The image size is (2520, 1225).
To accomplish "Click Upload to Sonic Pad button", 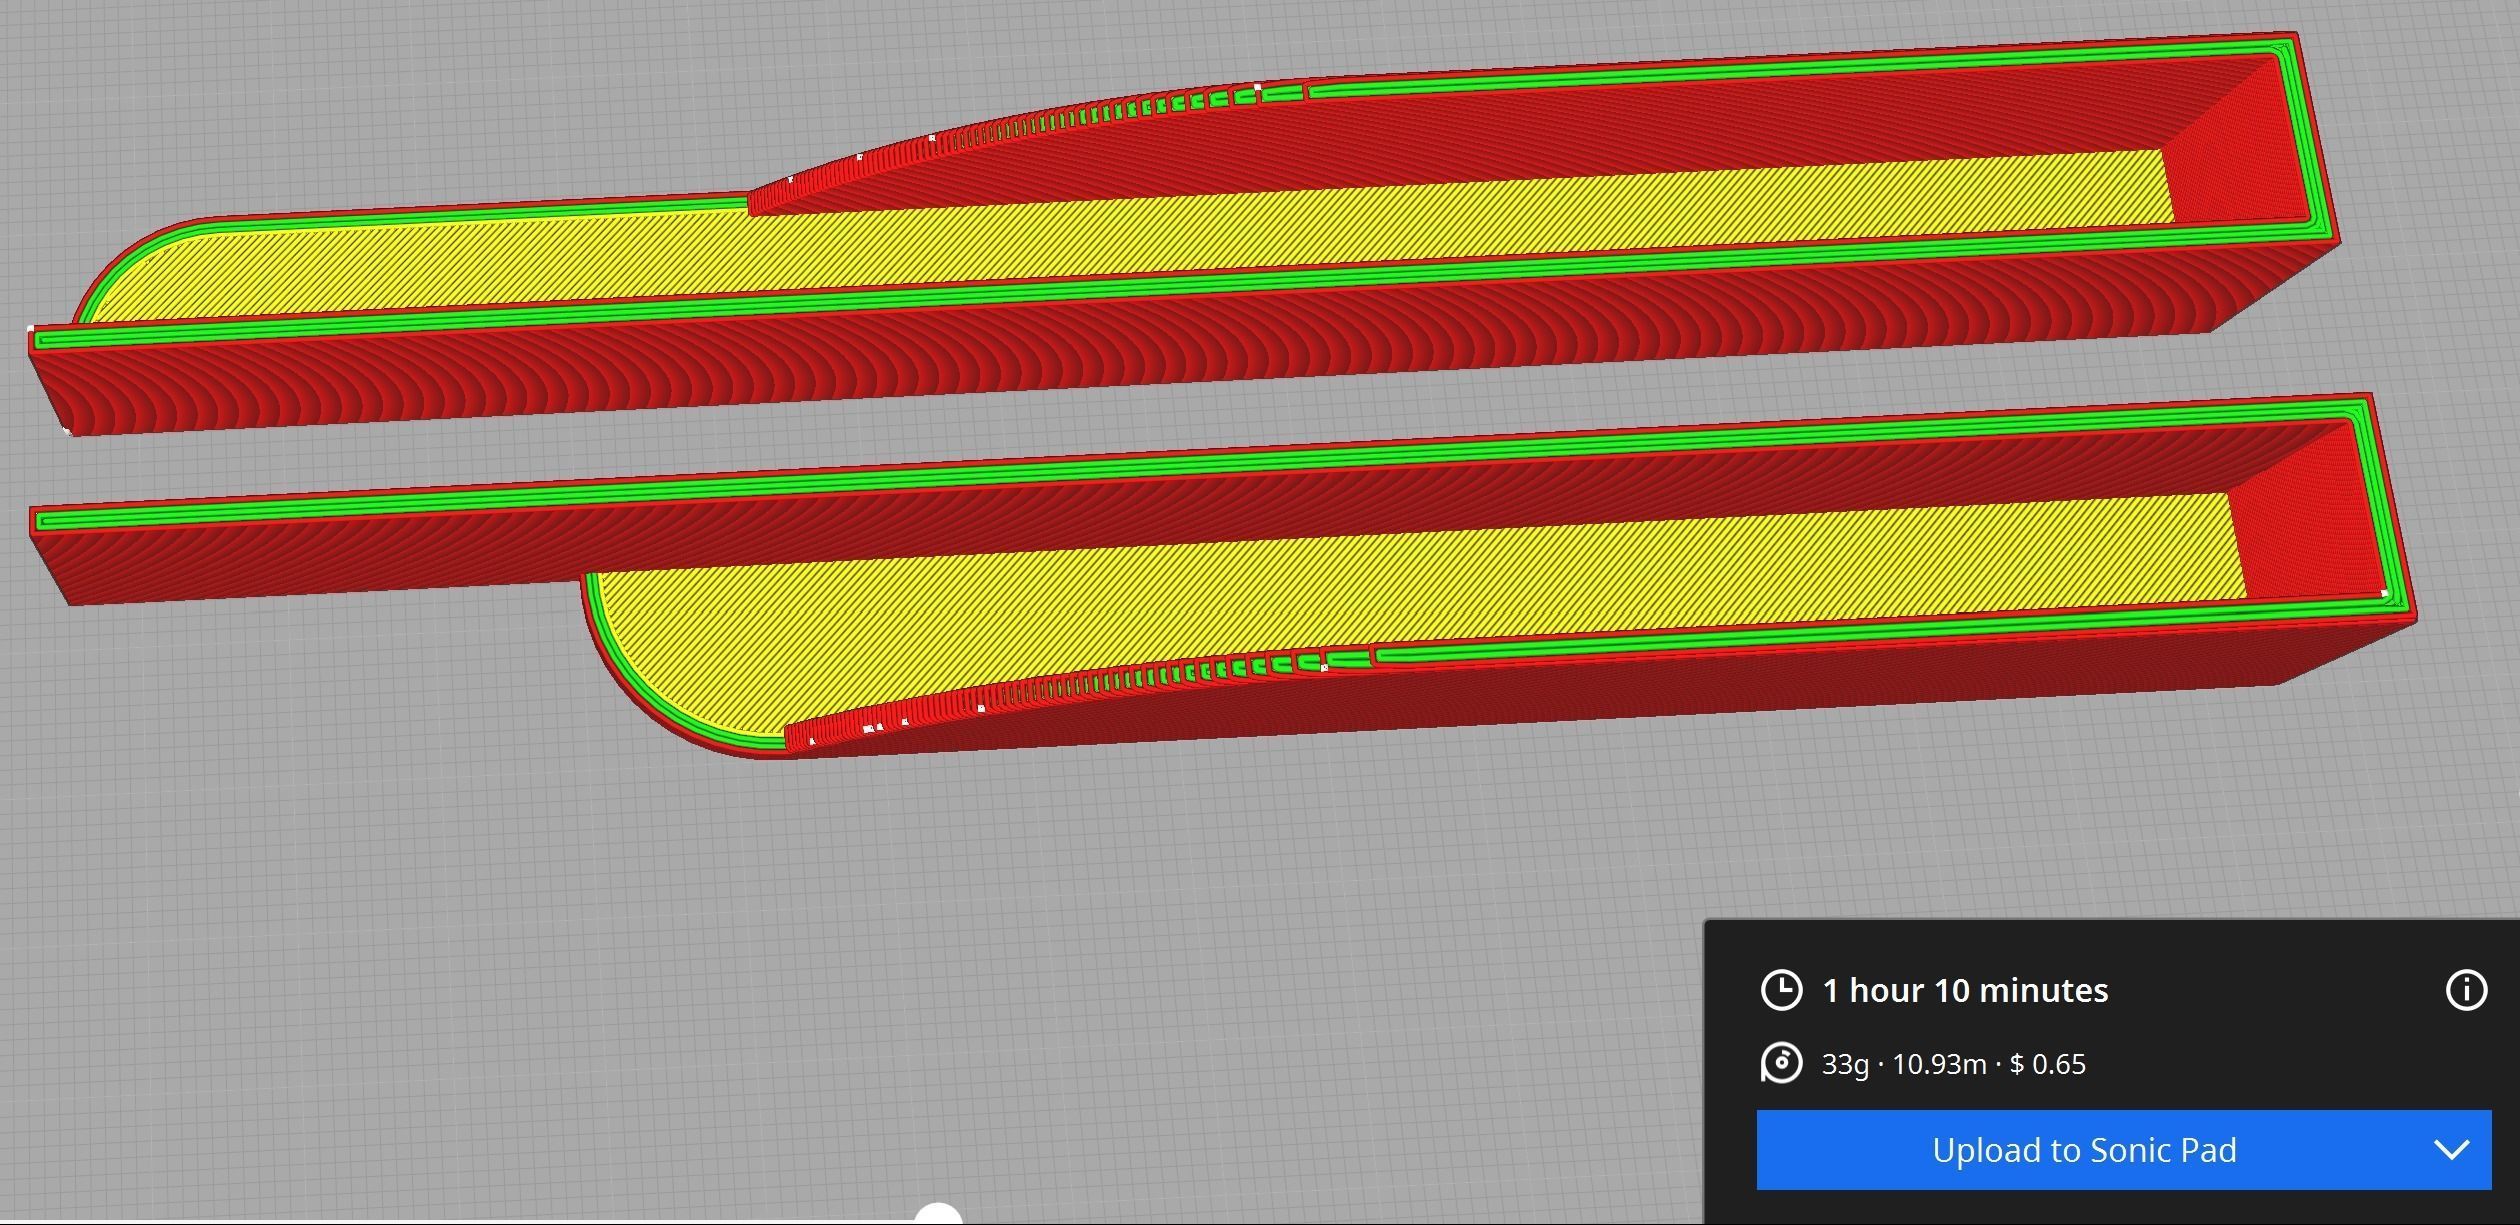I will [2083, 1150].
